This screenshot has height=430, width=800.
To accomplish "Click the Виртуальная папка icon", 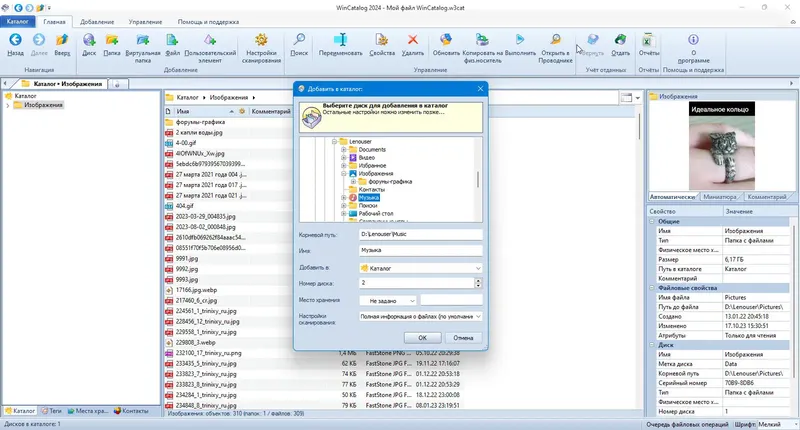I will point(142,40).
